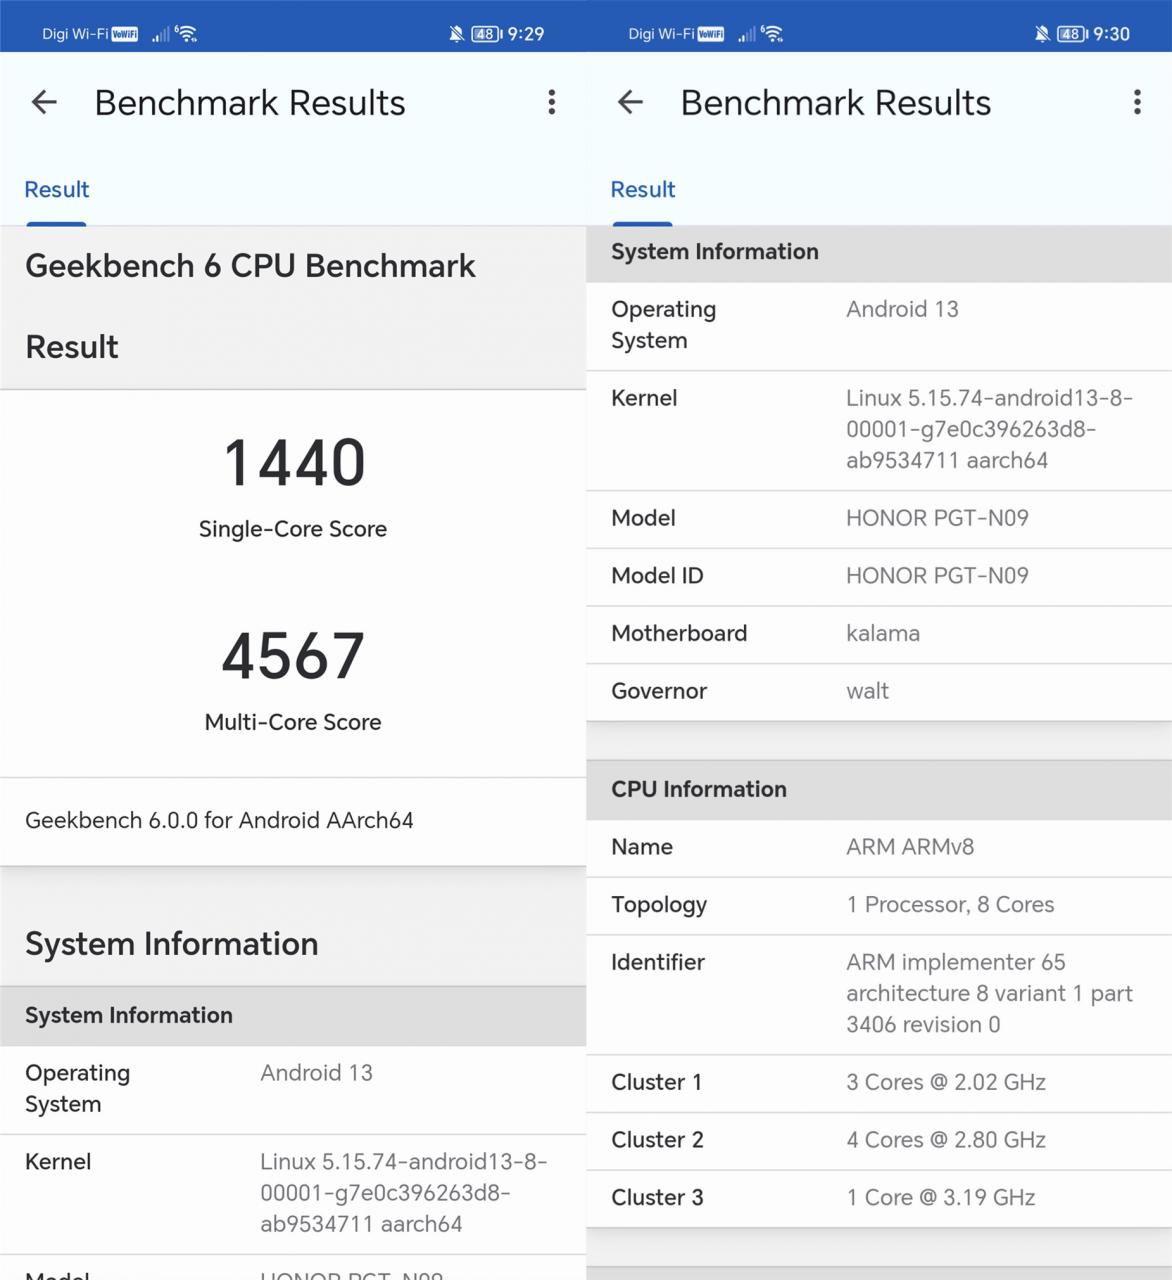1172x1280 pixels.
Task: Open three-dot overflow menu on left screen
Action: click(551, 102)
